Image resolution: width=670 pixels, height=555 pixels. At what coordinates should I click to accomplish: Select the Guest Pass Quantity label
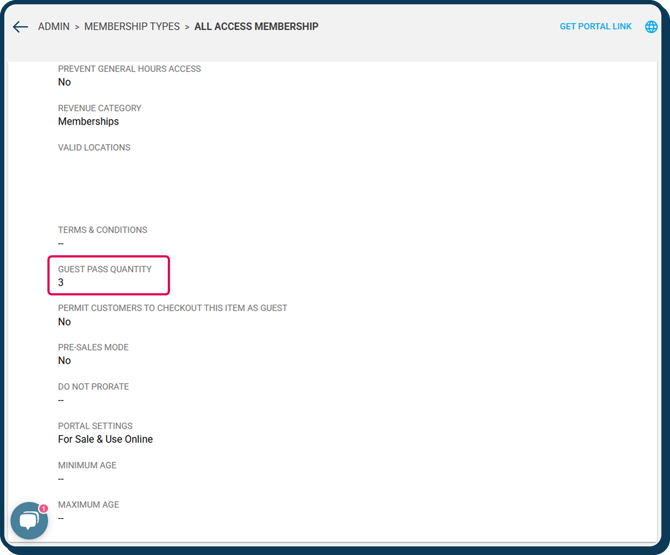pyautogui.click(x=105, y=270)
